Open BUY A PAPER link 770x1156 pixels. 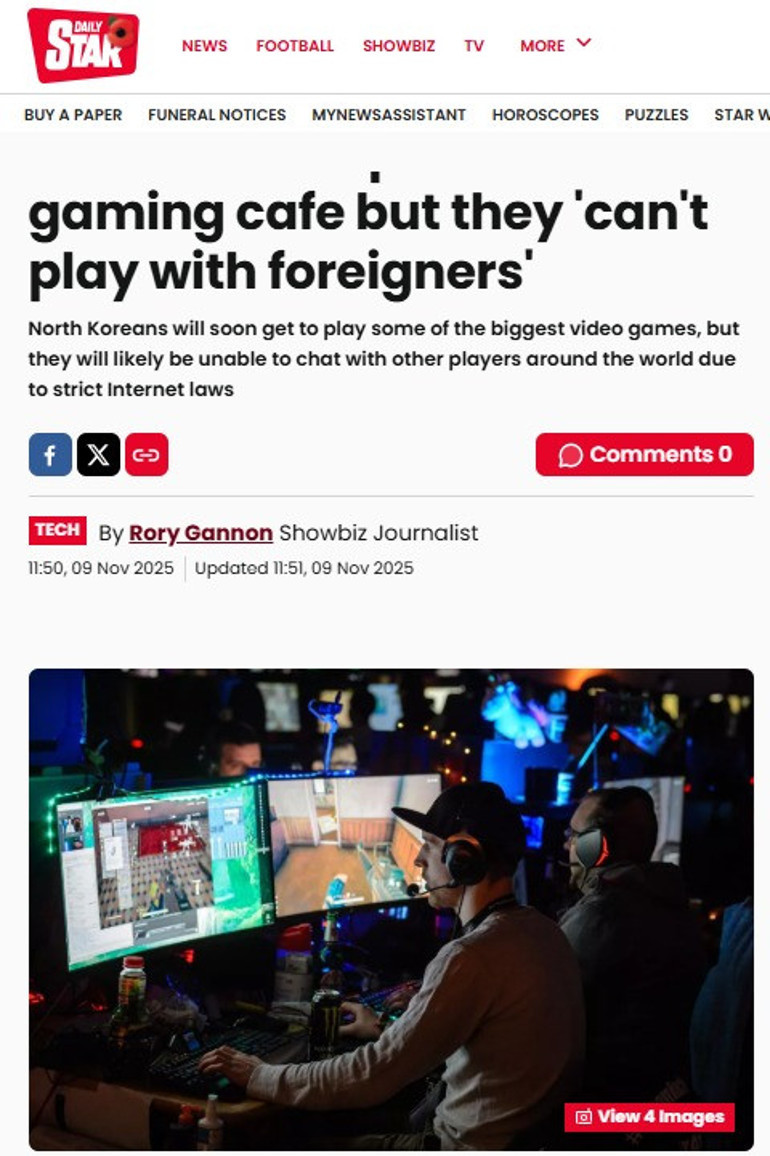[x=73, y=115]
